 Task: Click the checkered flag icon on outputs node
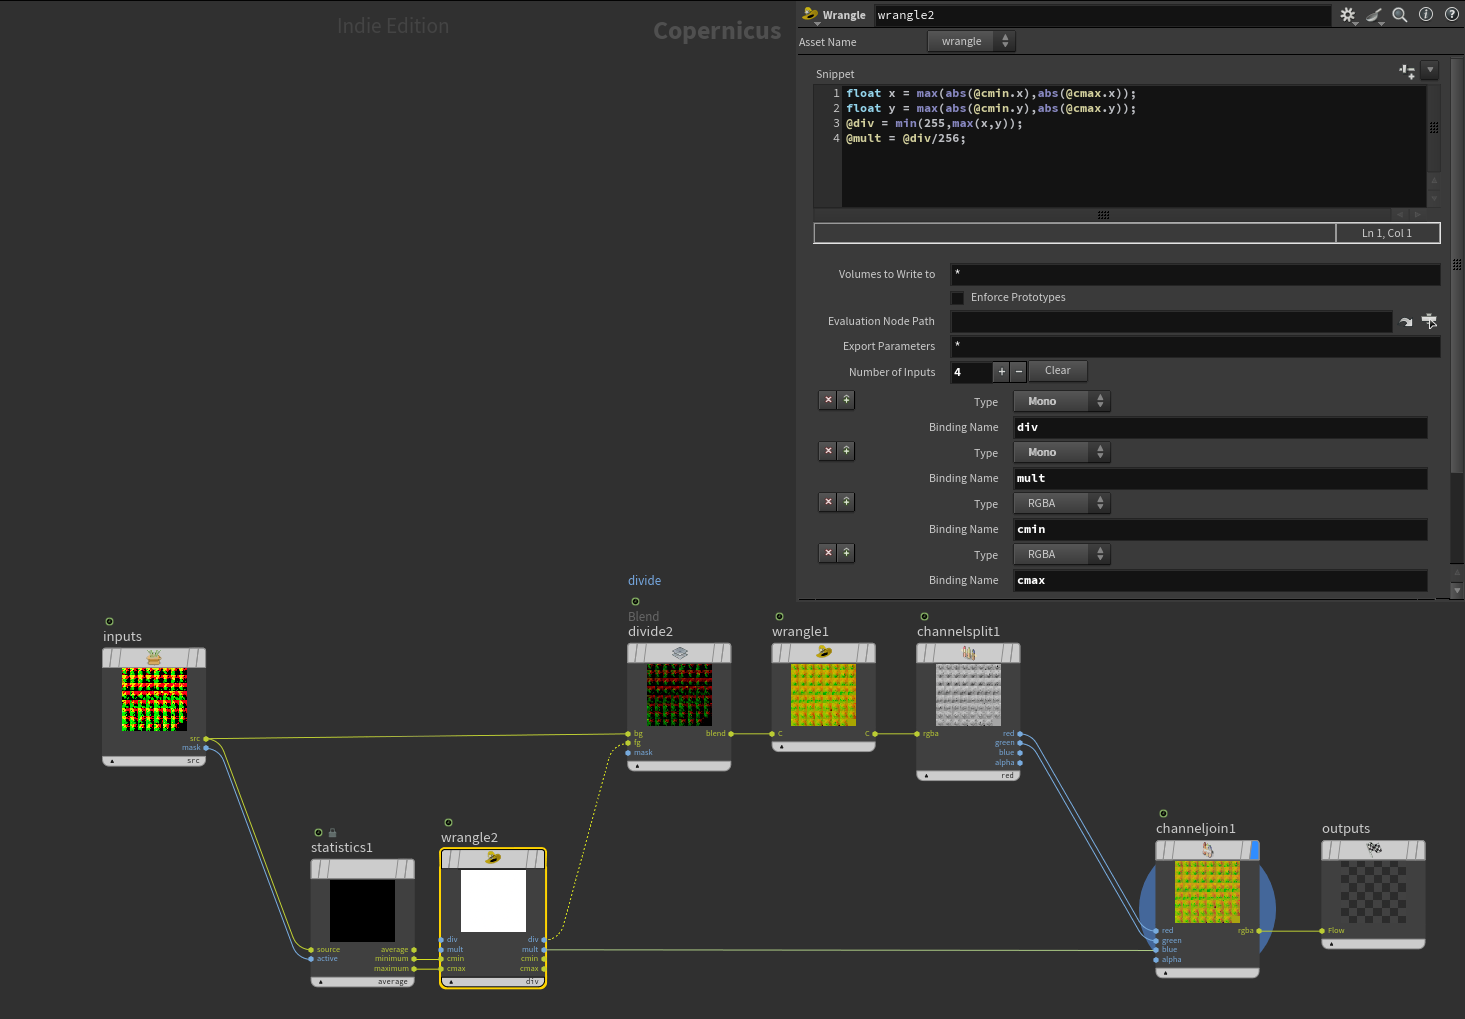point(1374,849)
